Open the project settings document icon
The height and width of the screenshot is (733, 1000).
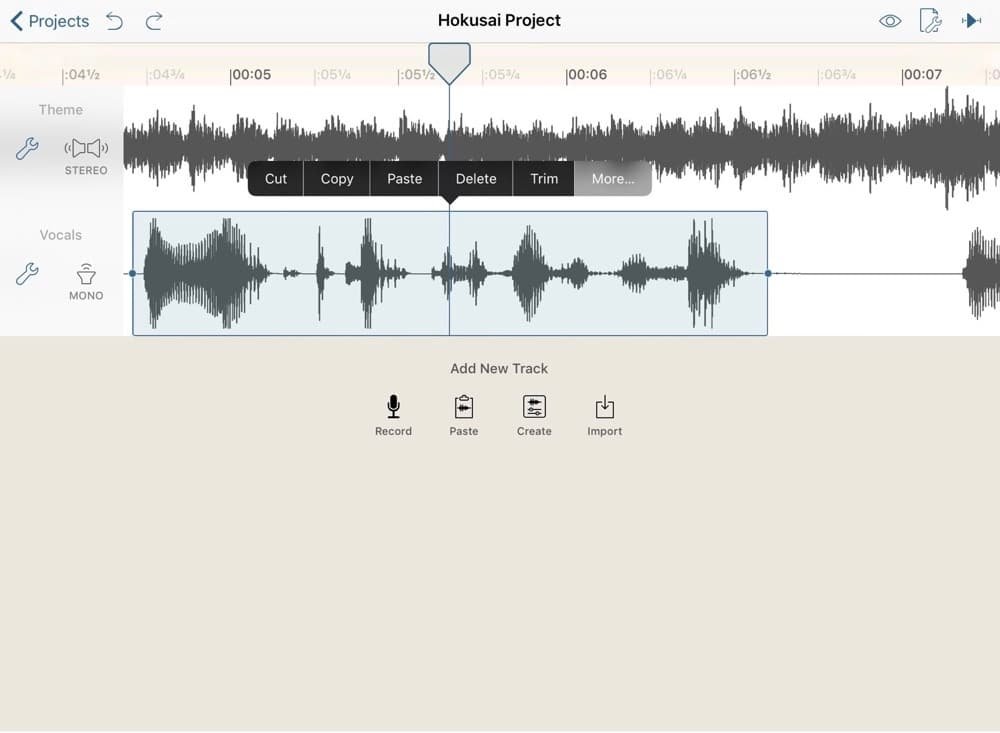930,21
